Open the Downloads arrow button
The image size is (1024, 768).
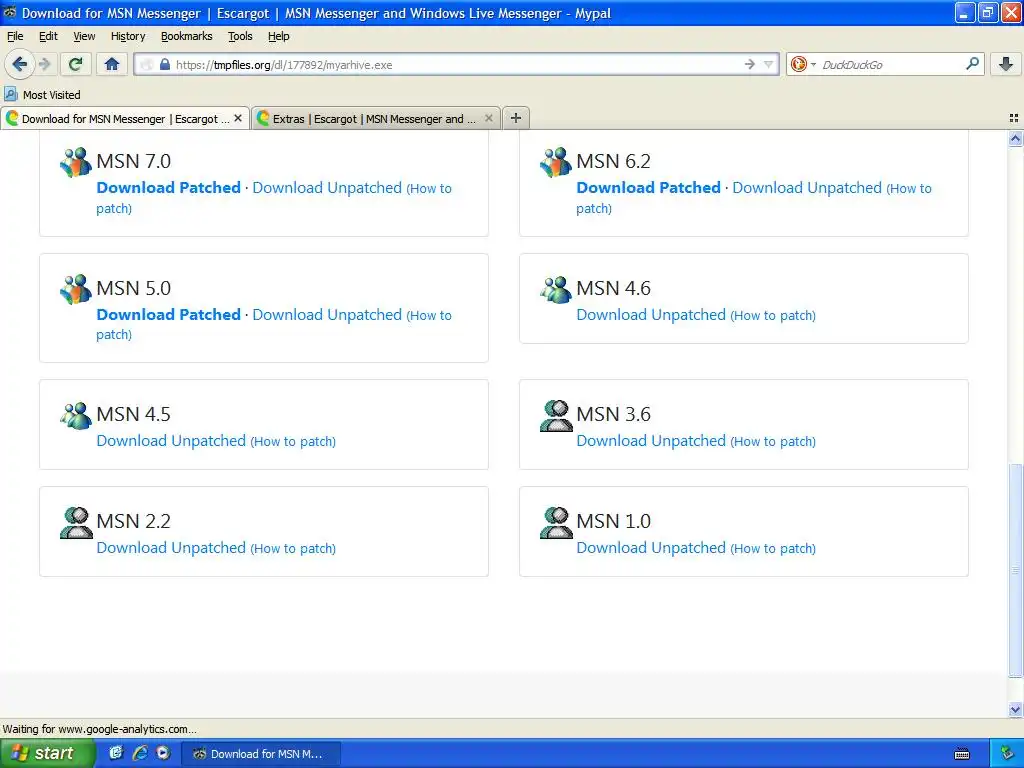1006,64
